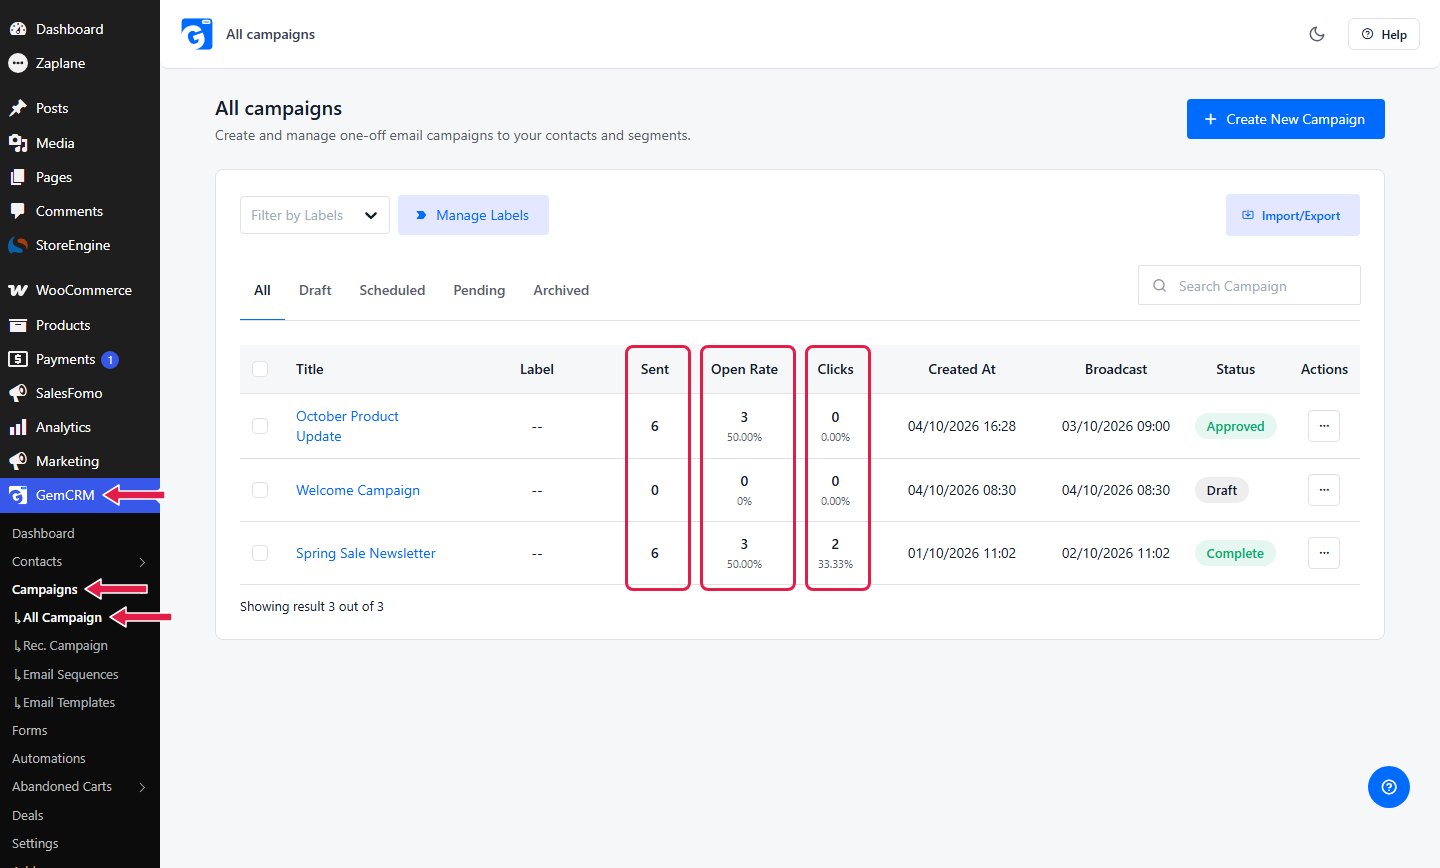Image resolution: width=1440 pixels, height=868 pixels.
Task: Open the Spring Sale Newsletter campaign link
Action: [x=366, y=553]
